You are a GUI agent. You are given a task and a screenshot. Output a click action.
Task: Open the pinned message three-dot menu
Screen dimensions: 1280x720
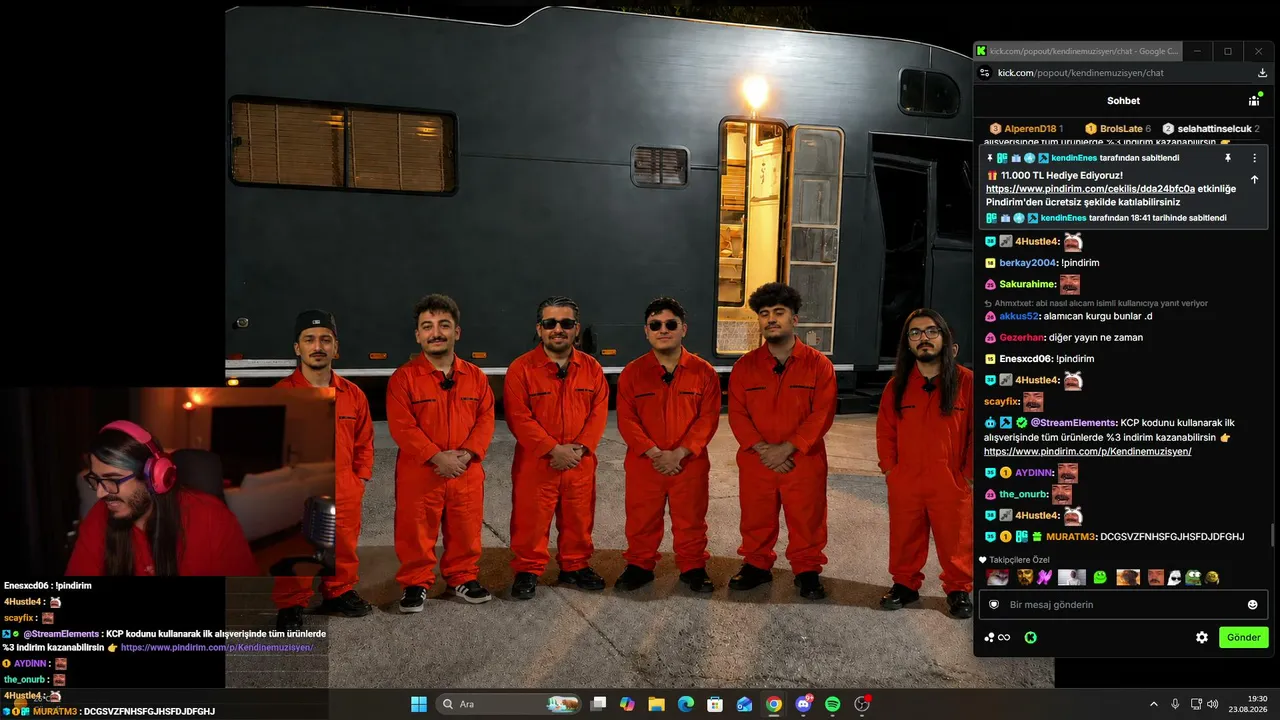click(1255, 158)
